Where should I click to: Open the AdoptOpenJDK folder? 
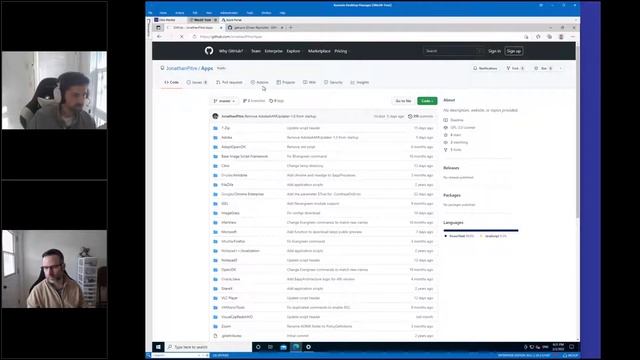(233, 147)
